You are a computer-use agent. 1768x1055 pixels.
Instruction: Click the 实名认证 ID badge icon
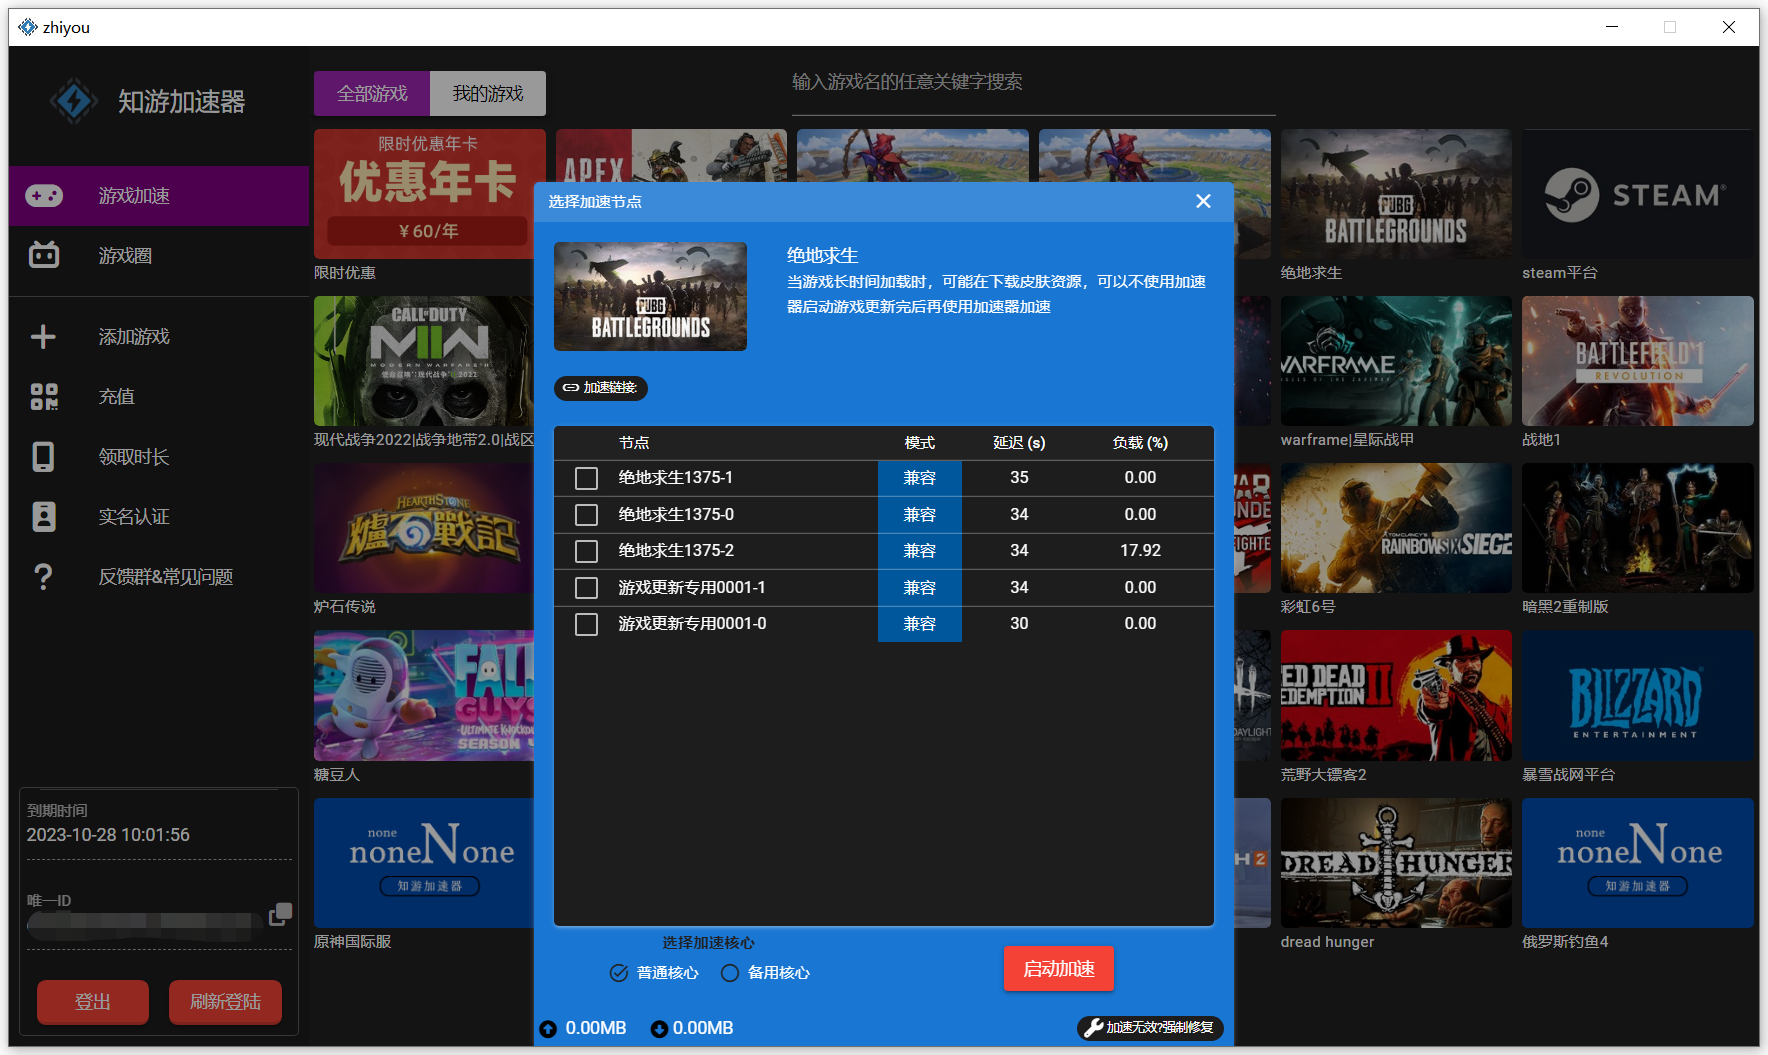point(44,517)
